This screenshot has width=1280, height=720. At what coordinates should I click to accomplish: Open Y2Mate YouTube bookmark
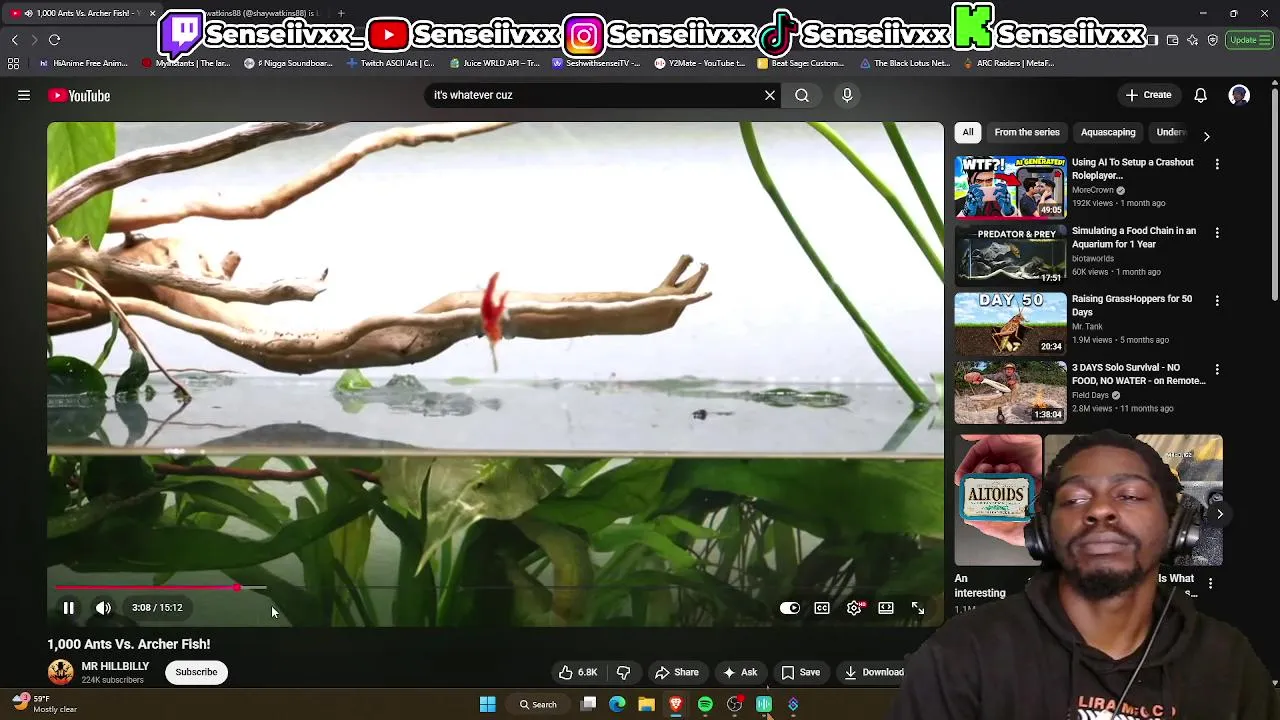[x=700, y=63]
